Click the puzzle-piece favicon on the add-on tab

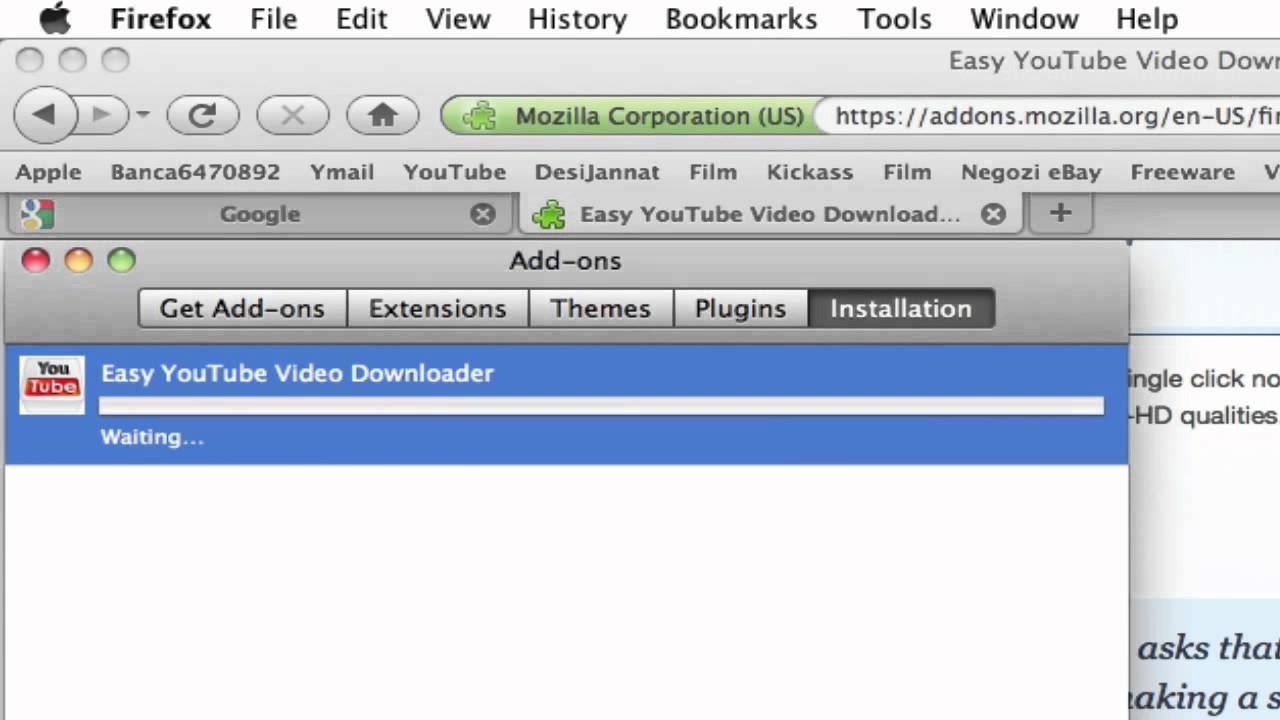(548, 214)
